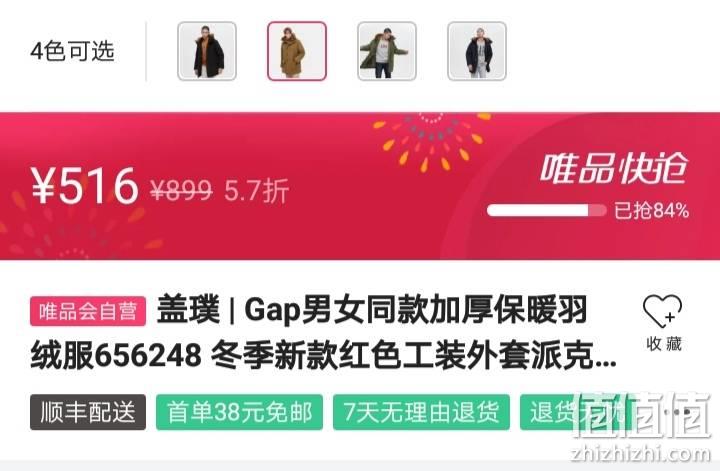This screenshot has height=471, width=720.
Task: Choose the olive green coat color option
Action: click(387, 51)
